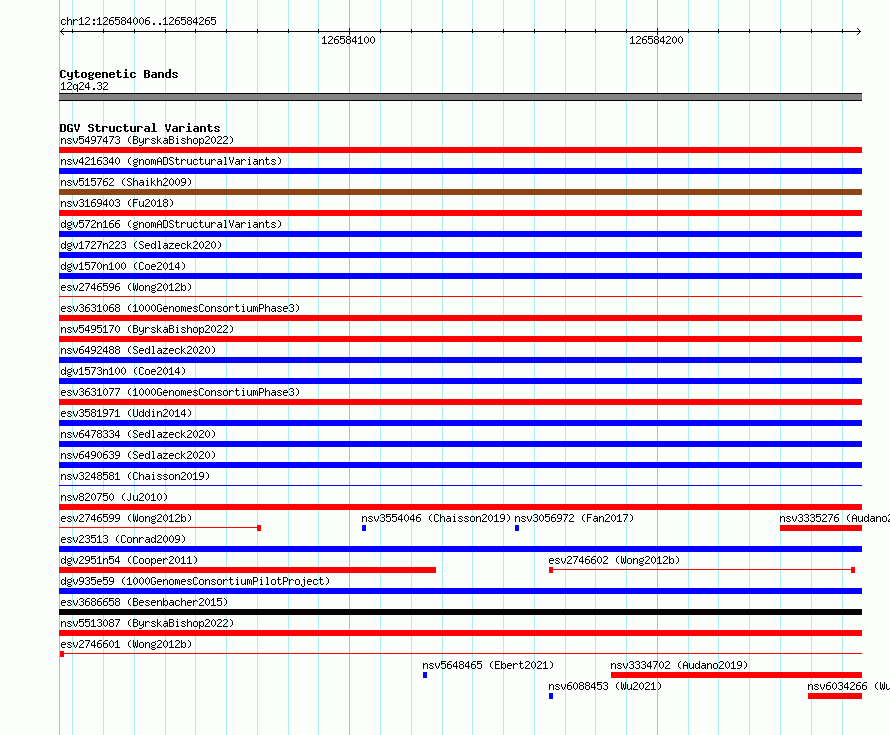Open dgv1727n223 (Sedlazeck2020) label
Image resolution: width=890 pixels, height=735 pixels.
(x=141, y=245)
